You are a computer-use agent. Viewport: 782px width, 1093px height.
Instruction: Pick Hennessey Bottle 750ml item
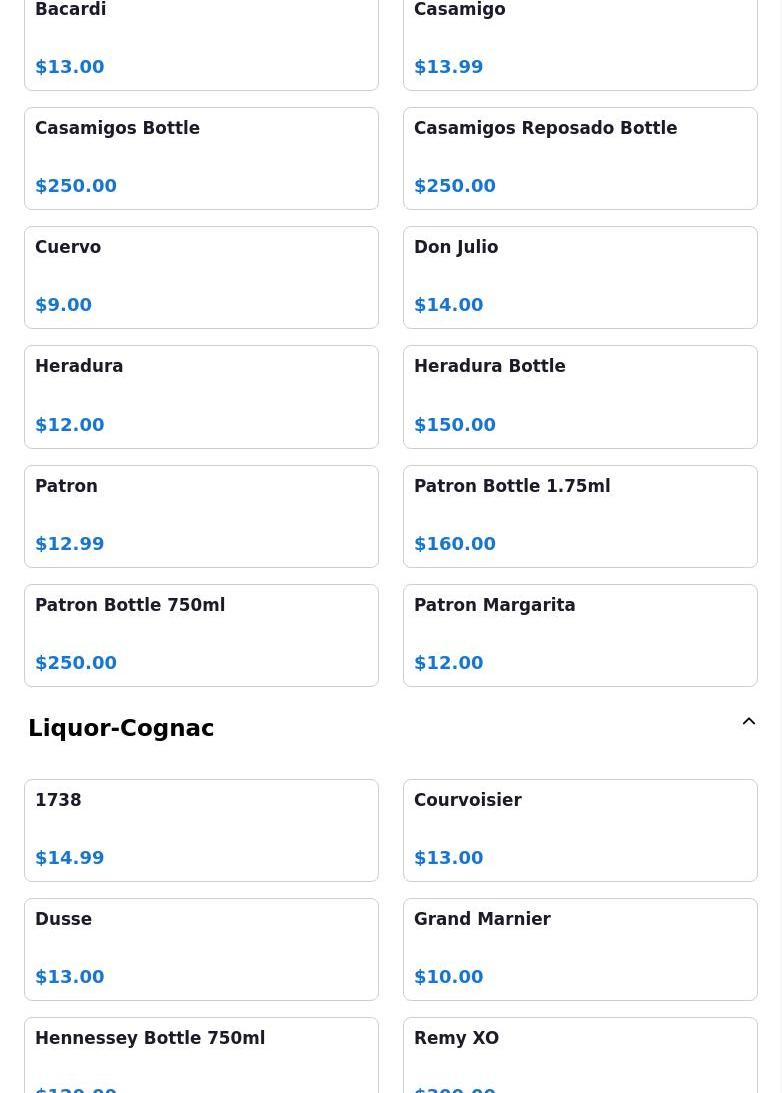(201, 1056)
